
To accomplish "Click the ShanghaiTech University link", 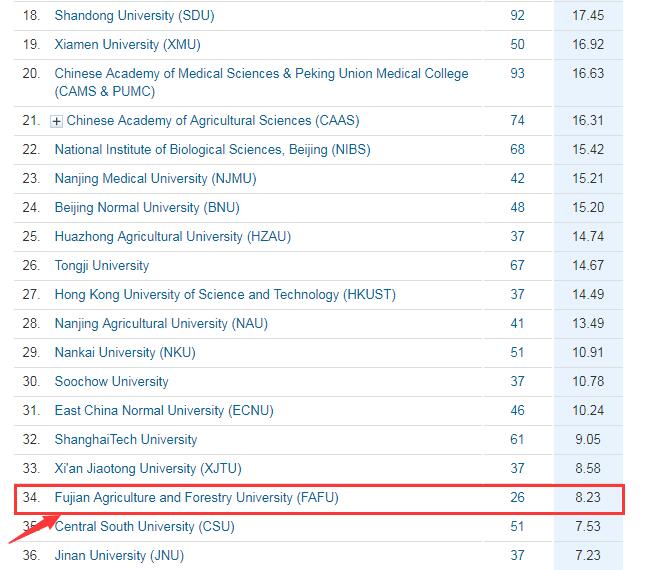I will [126, 440].
